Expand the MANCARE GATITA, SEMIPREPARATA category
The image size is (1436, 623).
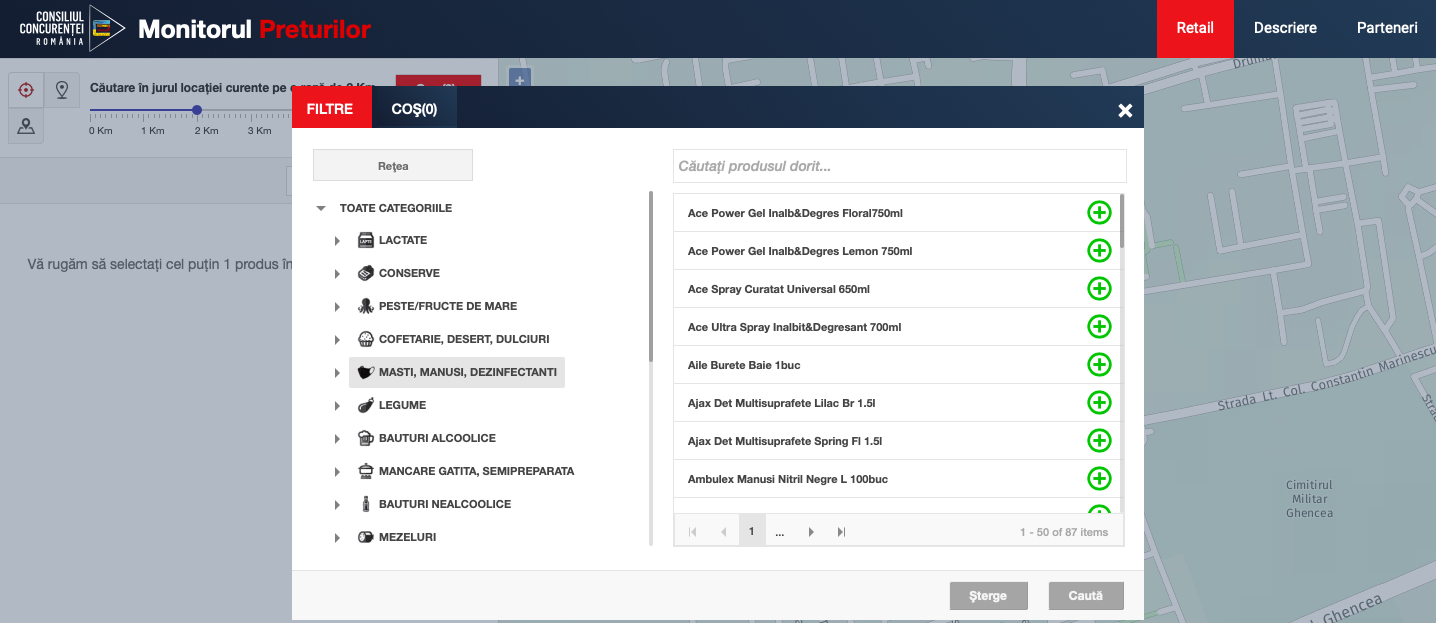tap(337, 472)
